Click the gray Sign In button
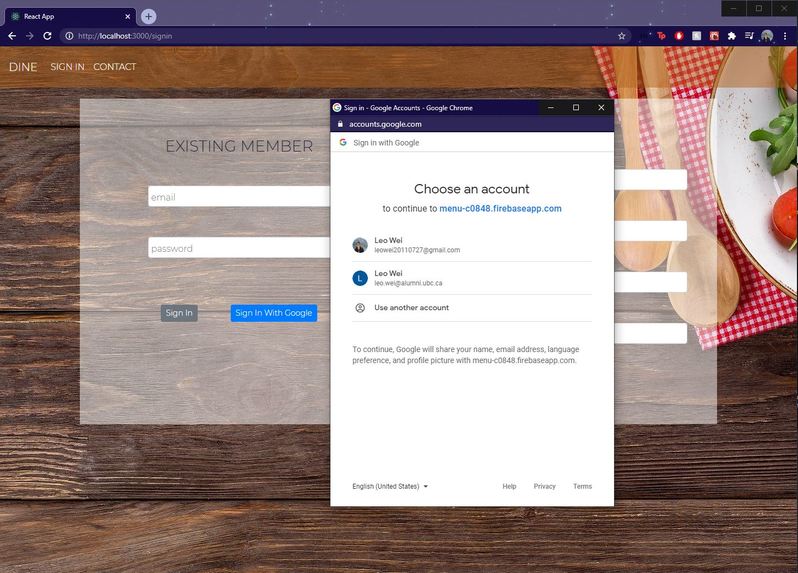 (x=179, y=313)
